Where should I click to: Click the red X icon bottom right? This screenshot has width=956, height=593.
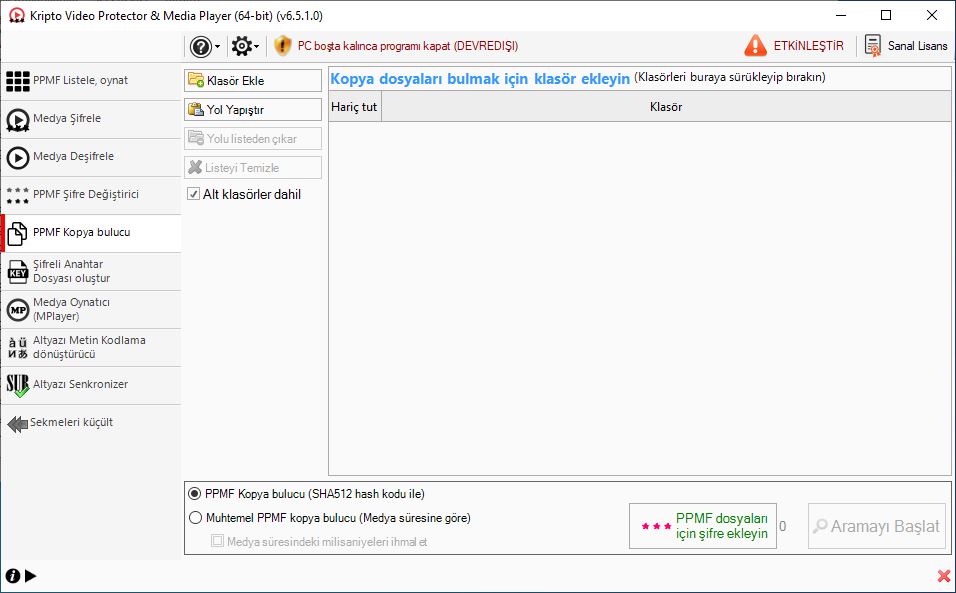pos(943,576)
